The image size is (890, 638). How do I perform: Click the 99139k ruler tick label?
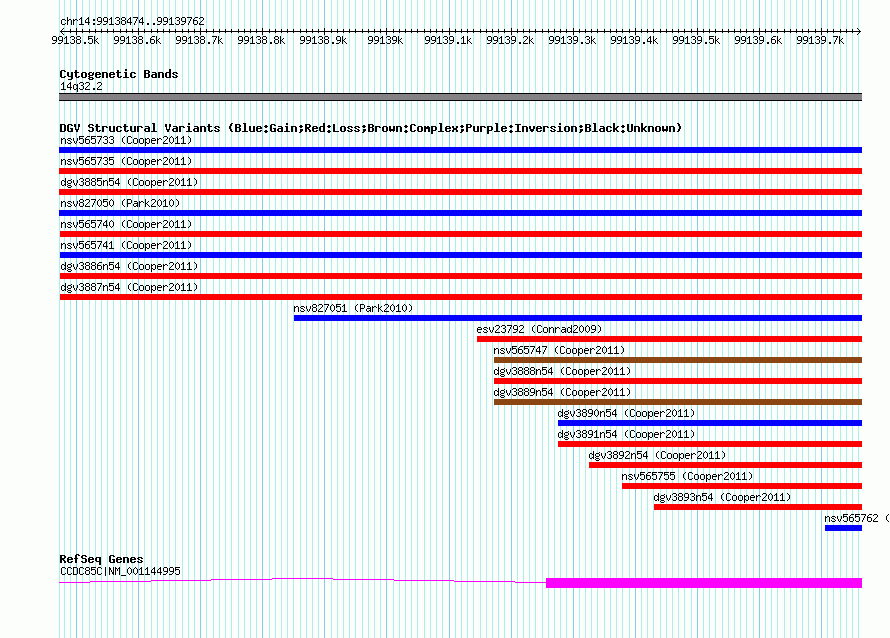click(385, 40)
